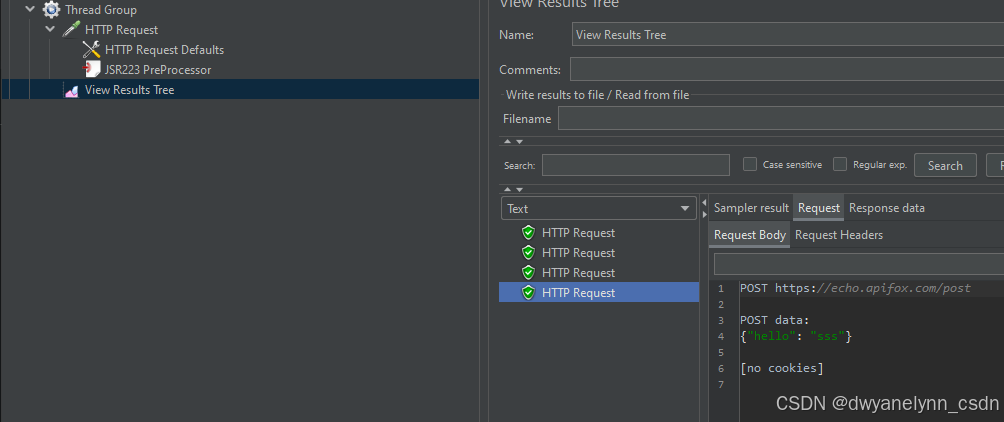Click the green shield of first HTTP Request result
Screen dimensions: 1004x422
tap(528, 232)
